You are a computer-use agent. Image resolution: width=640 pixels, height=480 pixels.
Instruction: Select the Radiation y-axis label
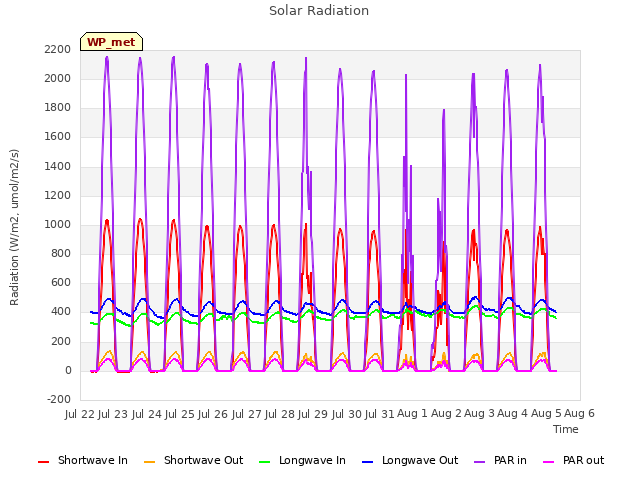(x=14, y=227)
